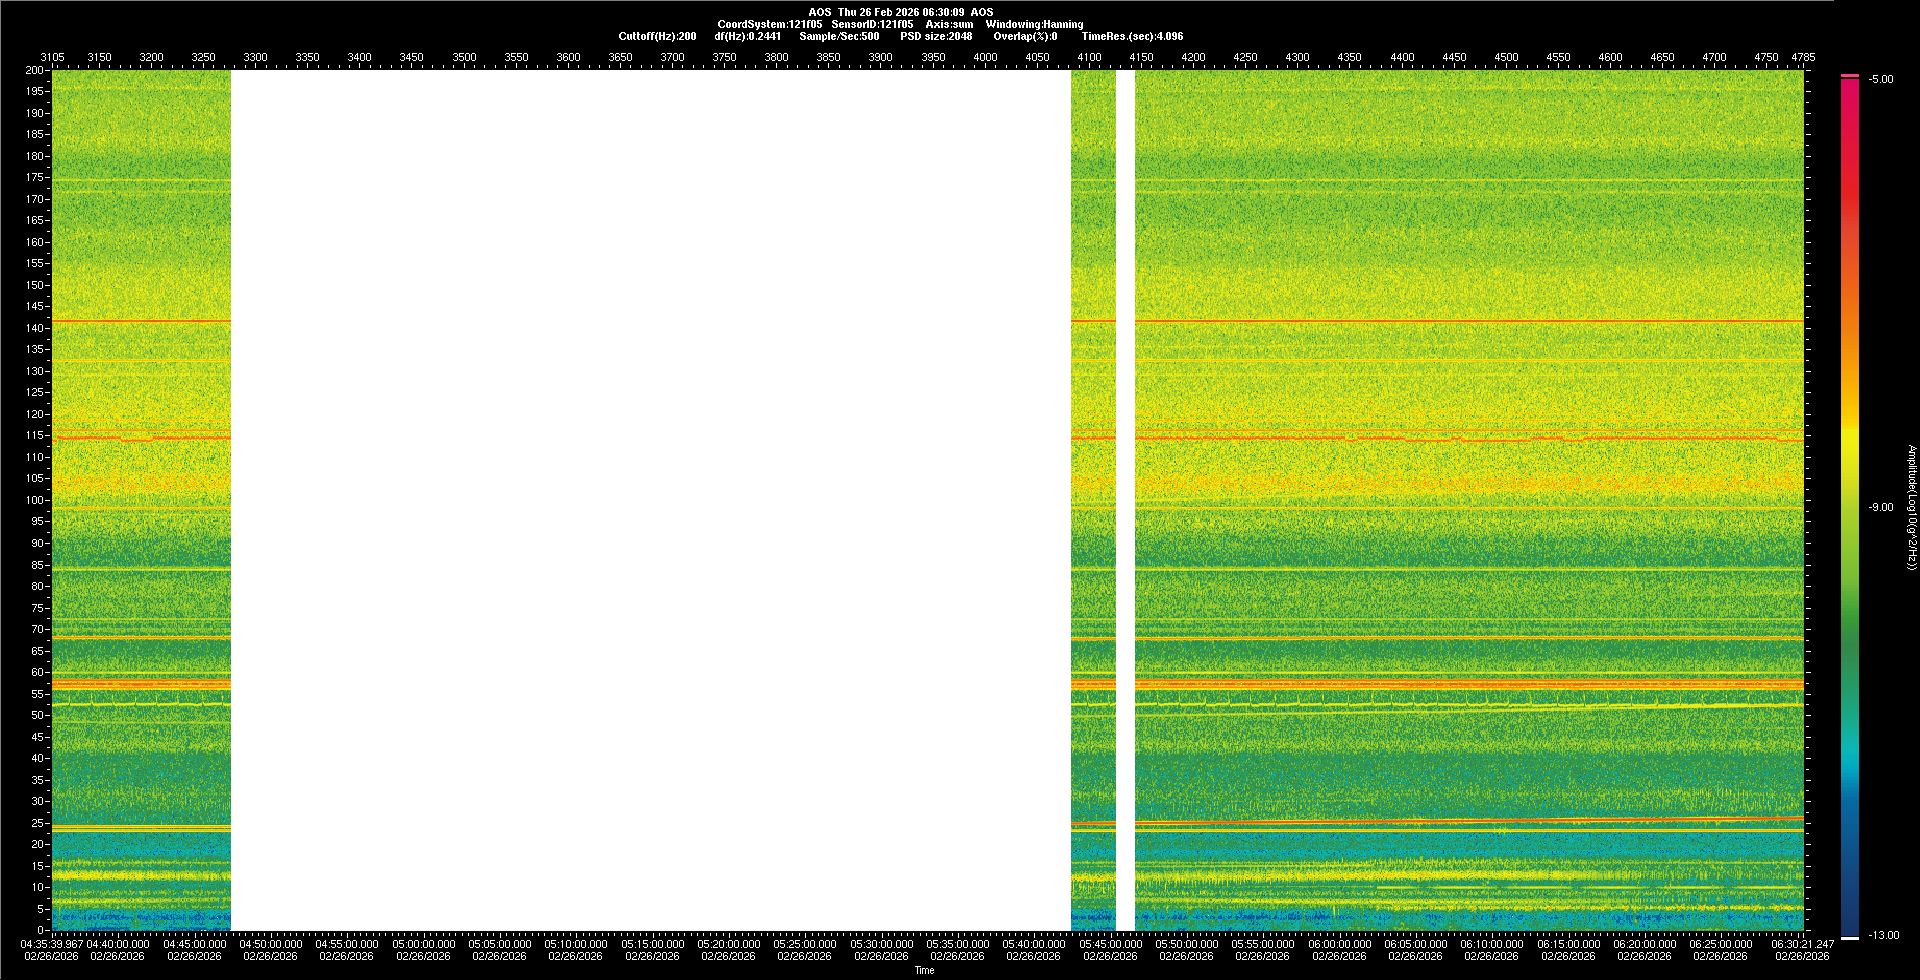Click the narrow white gap near 4150
The width and height of the screenshot is (1920, 980).
[1125, 500]
